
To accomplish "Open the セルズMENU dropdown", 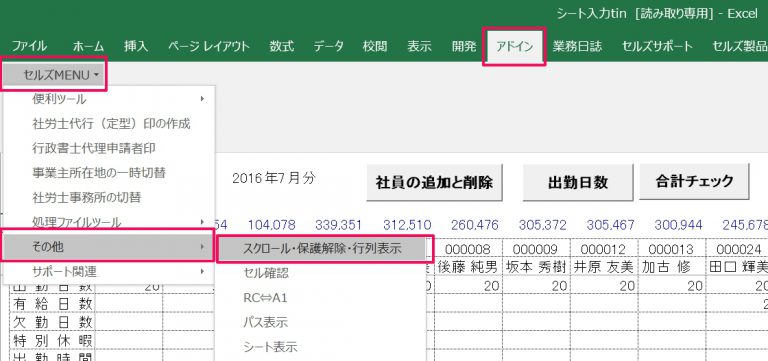I will (x=54, y=75).
